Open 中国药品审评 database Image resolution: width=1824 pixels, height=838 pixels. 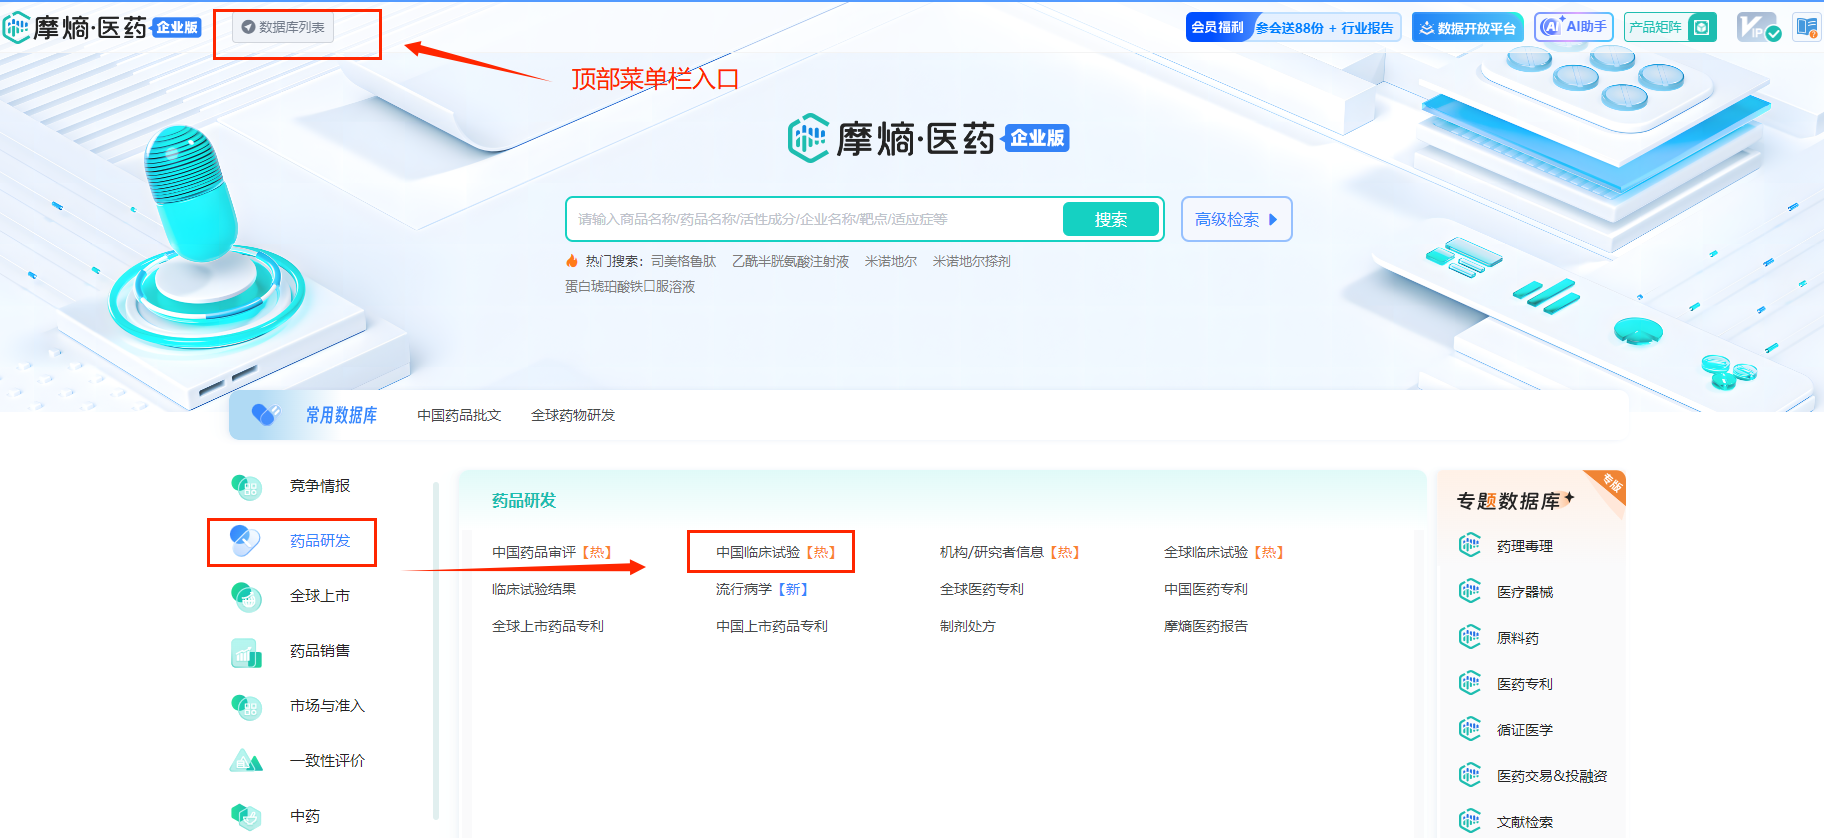(x=551, y=552)
